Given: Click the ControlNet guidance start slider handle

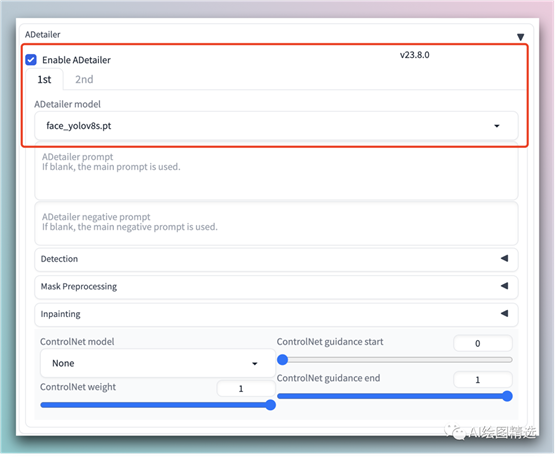Looking at the screenshot, I should (282, 360).
